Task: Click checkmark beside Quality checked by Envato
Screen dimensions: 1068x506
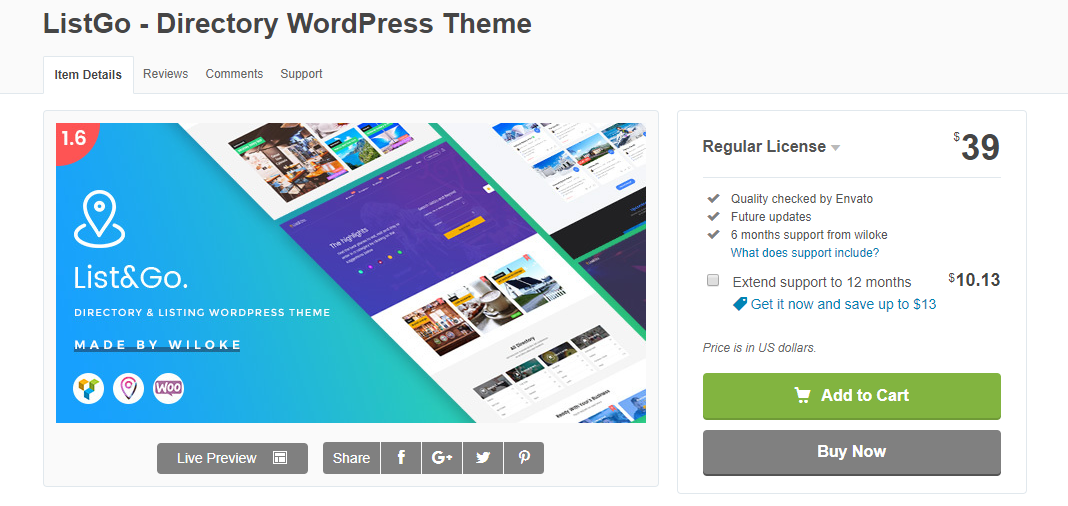Action: [713, 198]
